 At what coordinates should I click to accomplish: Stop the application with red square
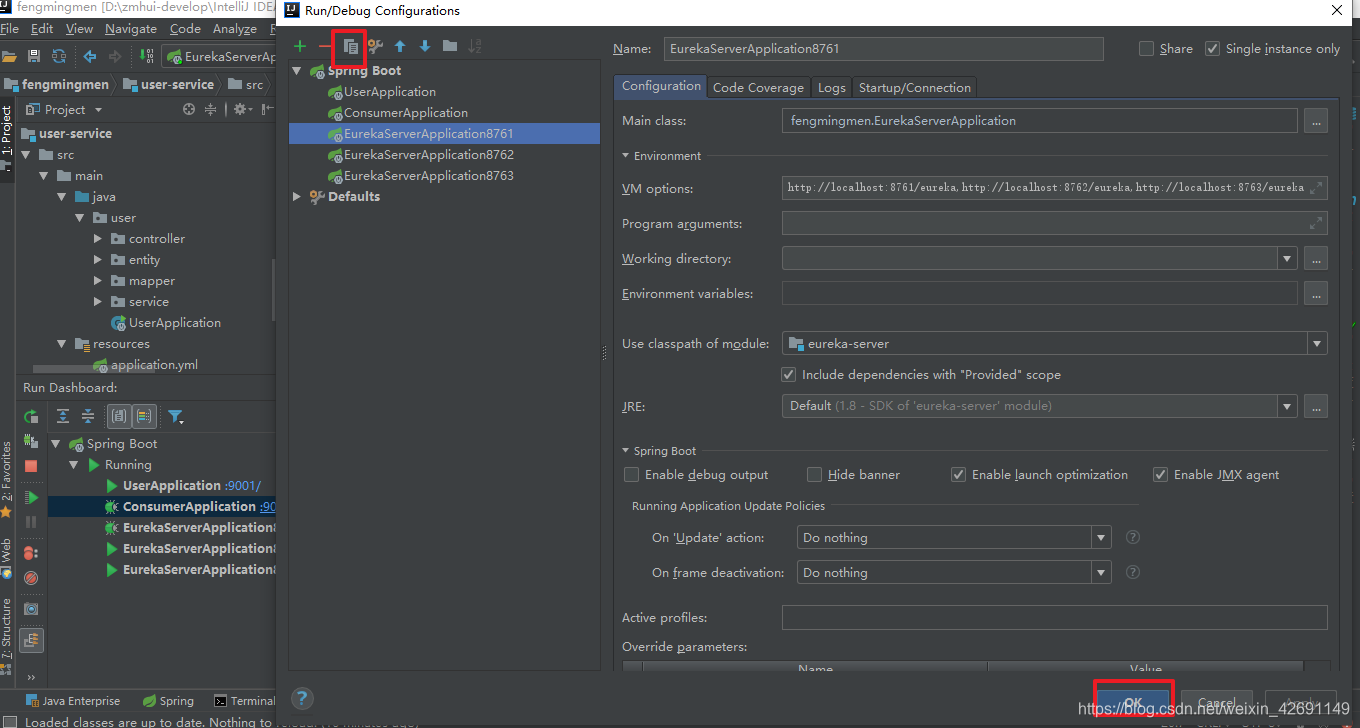(31, 466)
